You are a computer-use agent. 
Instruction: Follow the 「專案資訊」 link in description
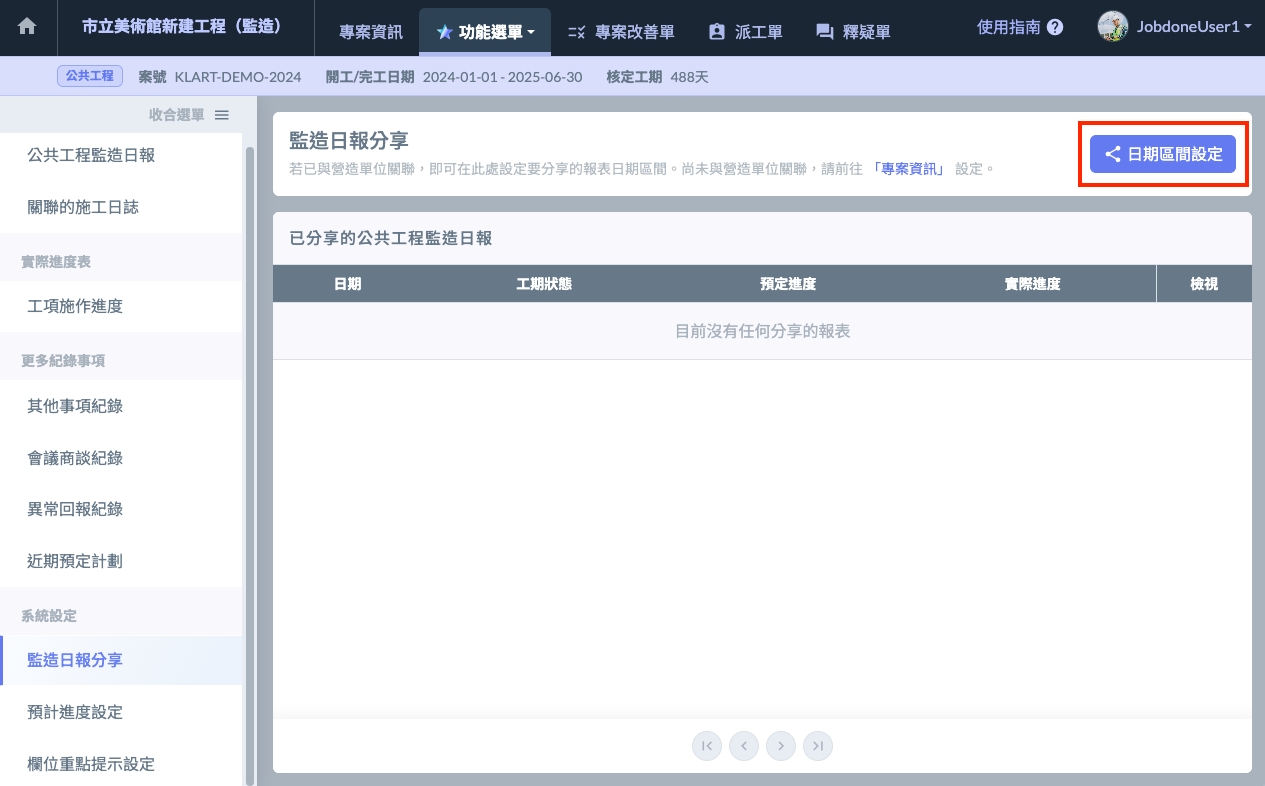908,169
